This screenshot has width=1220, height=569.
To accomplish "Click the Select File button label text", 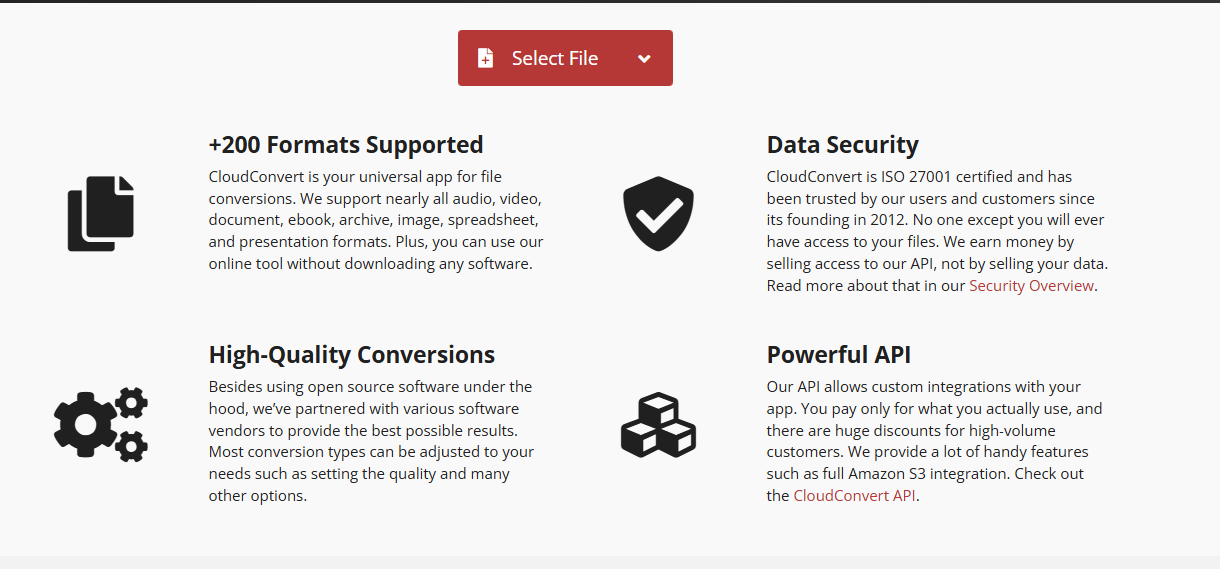I will (x=555, y=59).
